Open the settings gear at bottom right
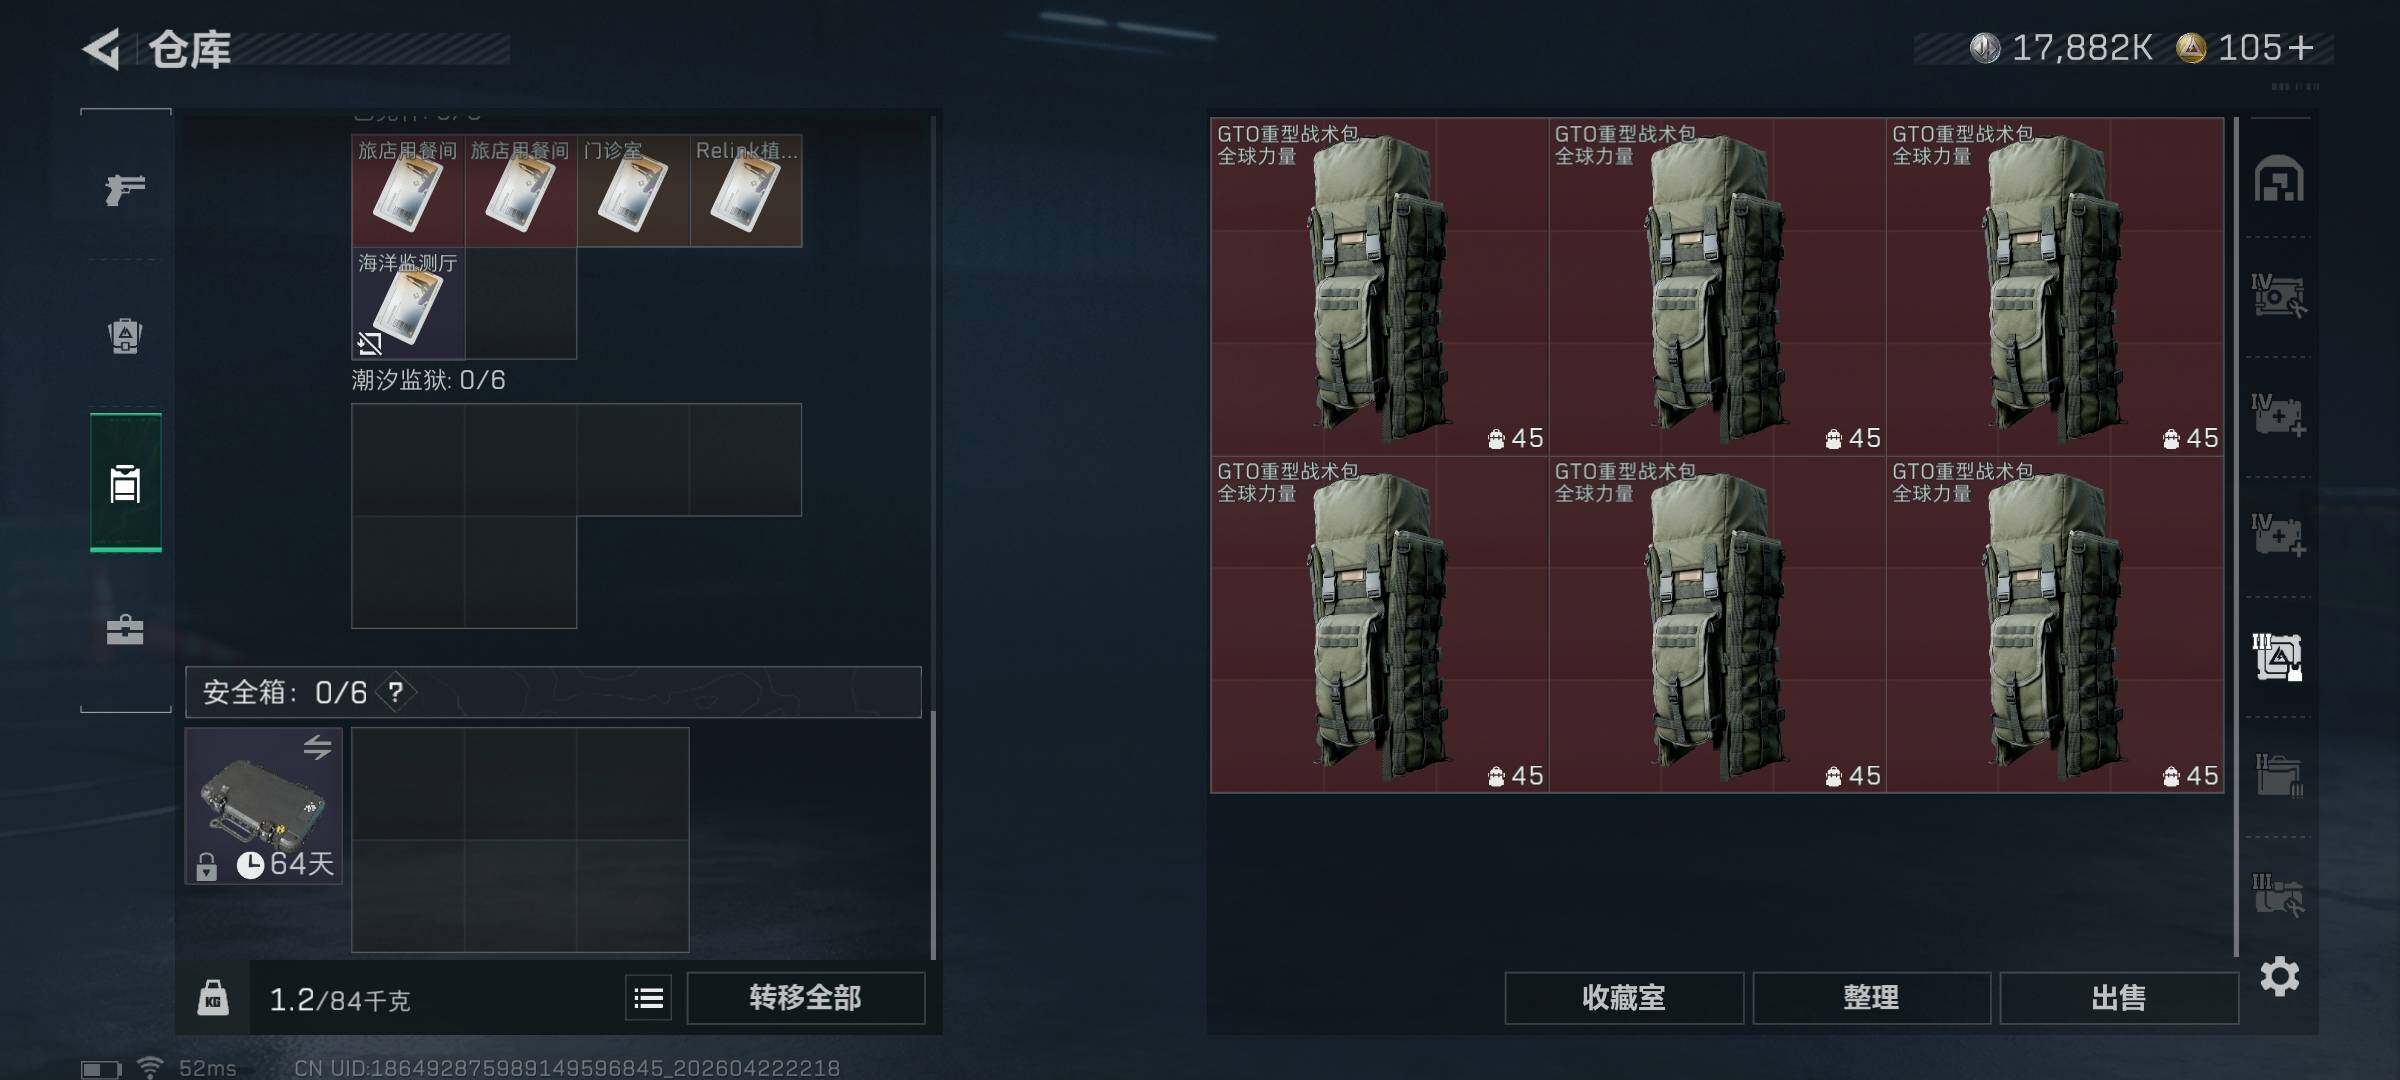 2279,976
